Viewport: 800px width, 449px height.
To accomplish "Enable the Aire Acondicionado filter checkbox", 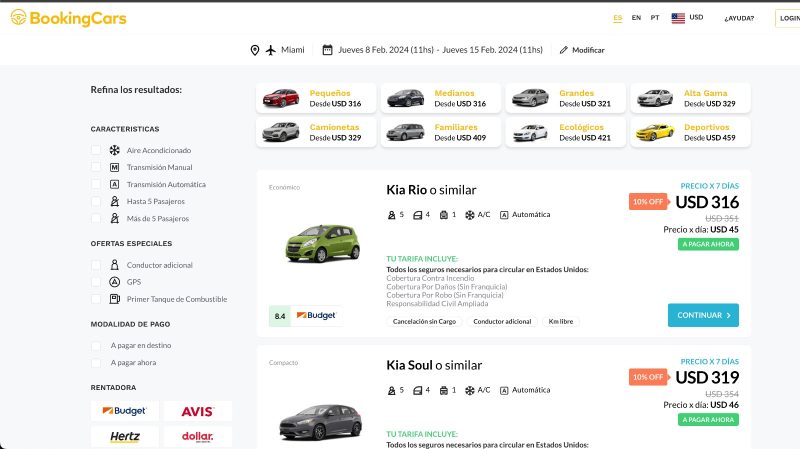I will (x=96, y=150).
